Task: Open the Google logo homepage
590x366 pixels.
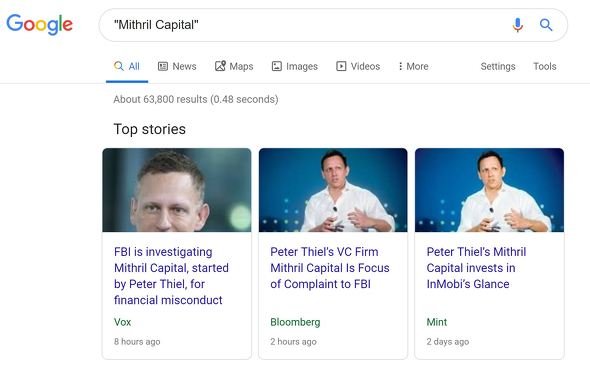Action: pyautogui.click(x=40, y=25)
